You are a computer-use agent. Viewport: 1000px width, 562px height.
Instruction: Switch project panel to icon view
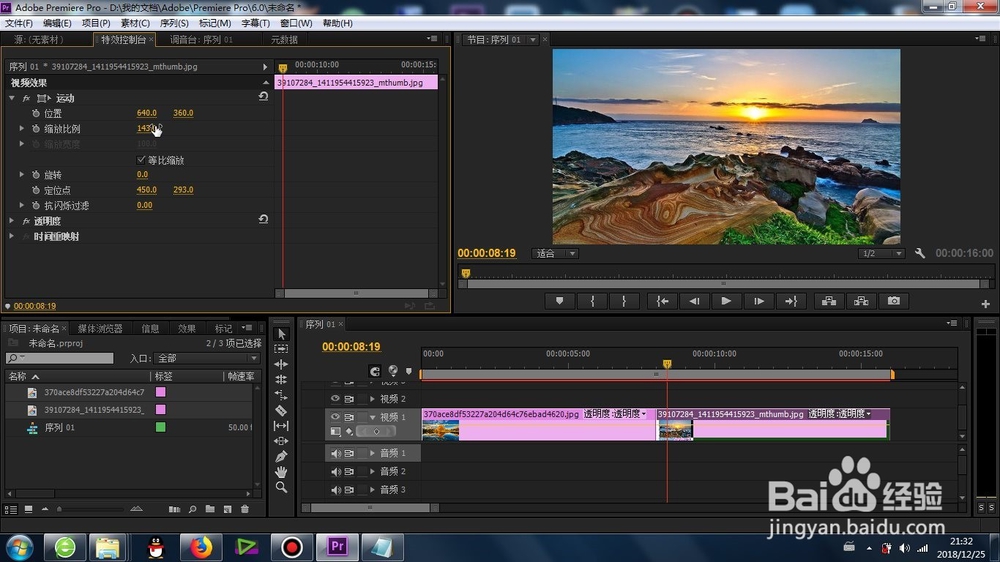click(28, 509)
